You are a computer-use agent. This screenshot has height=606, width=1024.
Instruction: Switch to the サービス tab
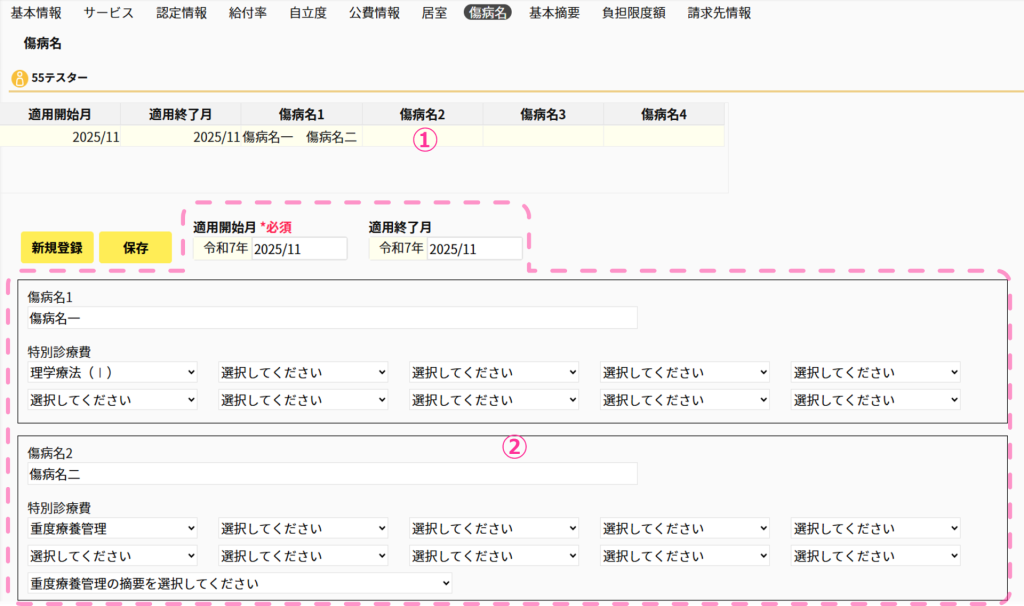click(x=108, y=13)
